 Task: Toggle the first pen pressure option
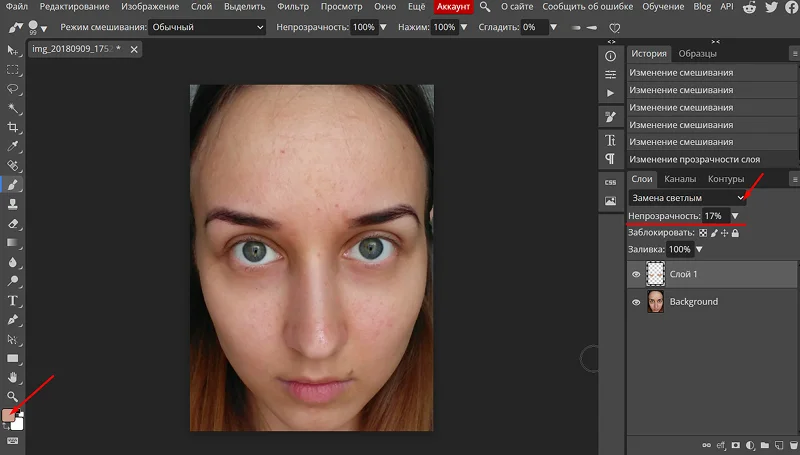576,28
